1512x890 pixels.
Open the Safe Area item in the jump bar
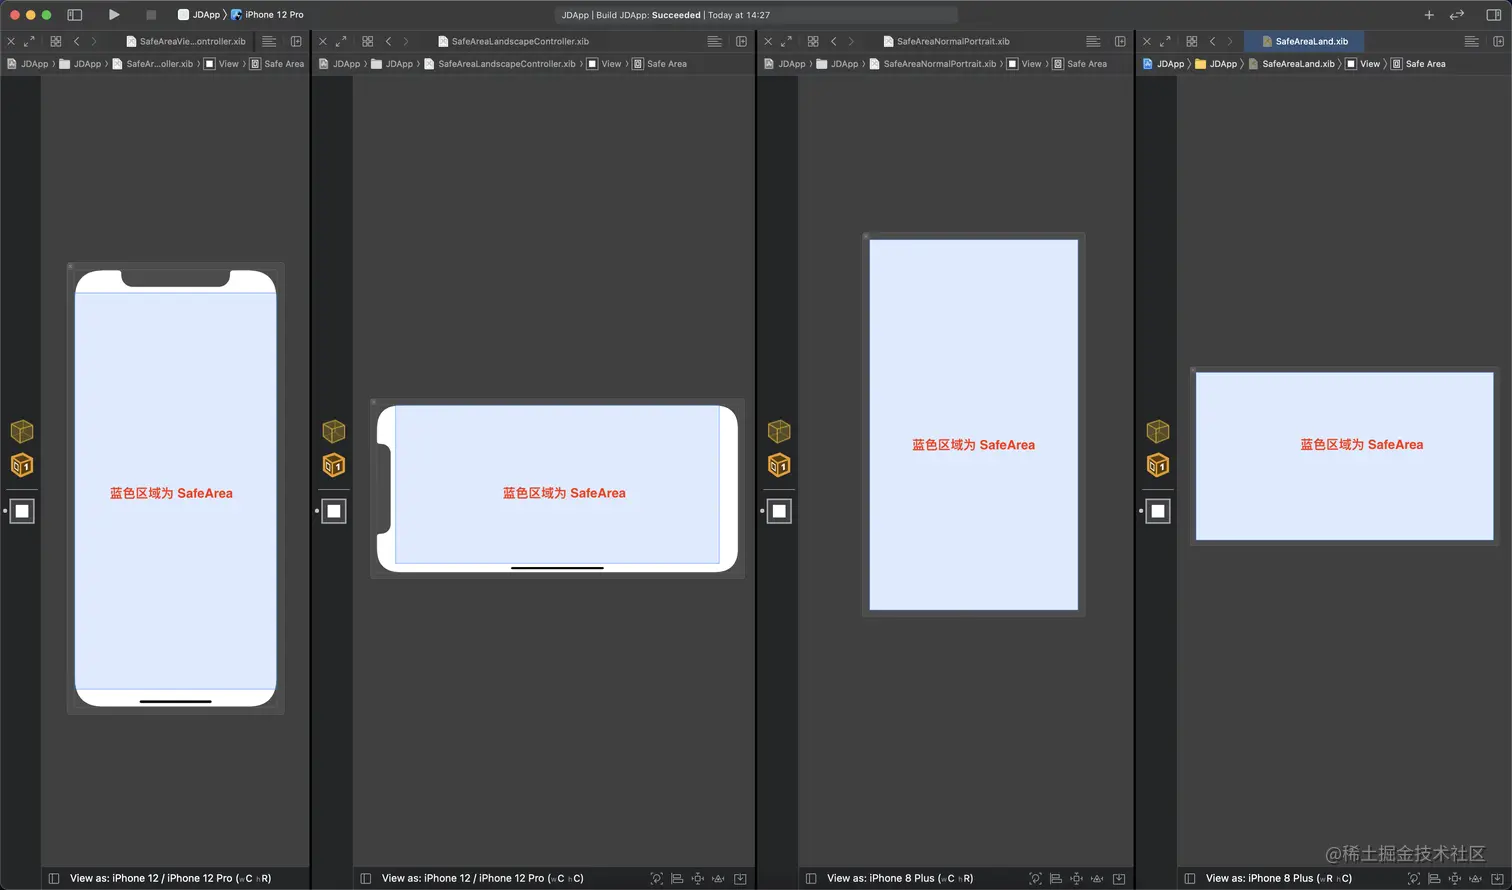pyautogui.click(x=283, y=63)
